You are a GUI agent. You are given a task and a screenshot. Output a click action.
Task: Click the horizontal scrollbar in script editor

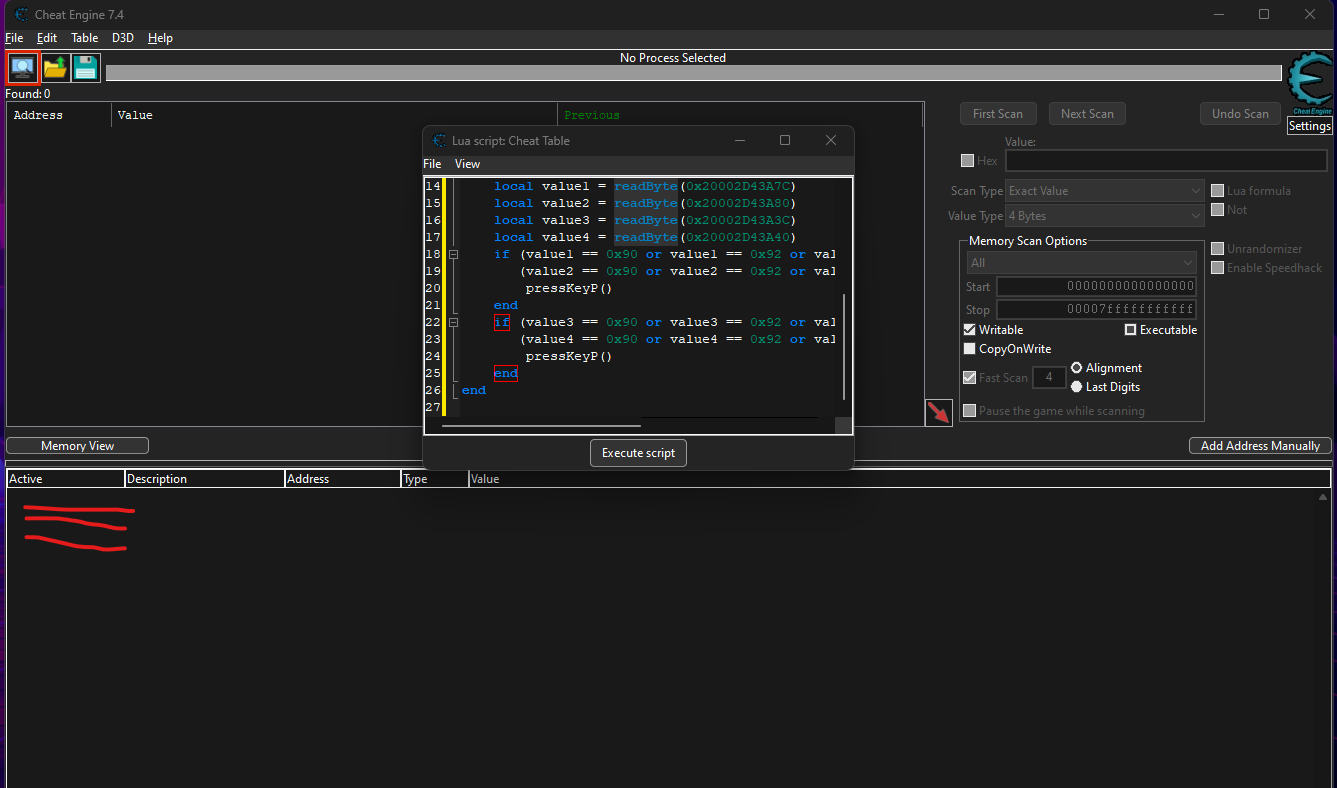pyautogui.click(x=541, y=426)
